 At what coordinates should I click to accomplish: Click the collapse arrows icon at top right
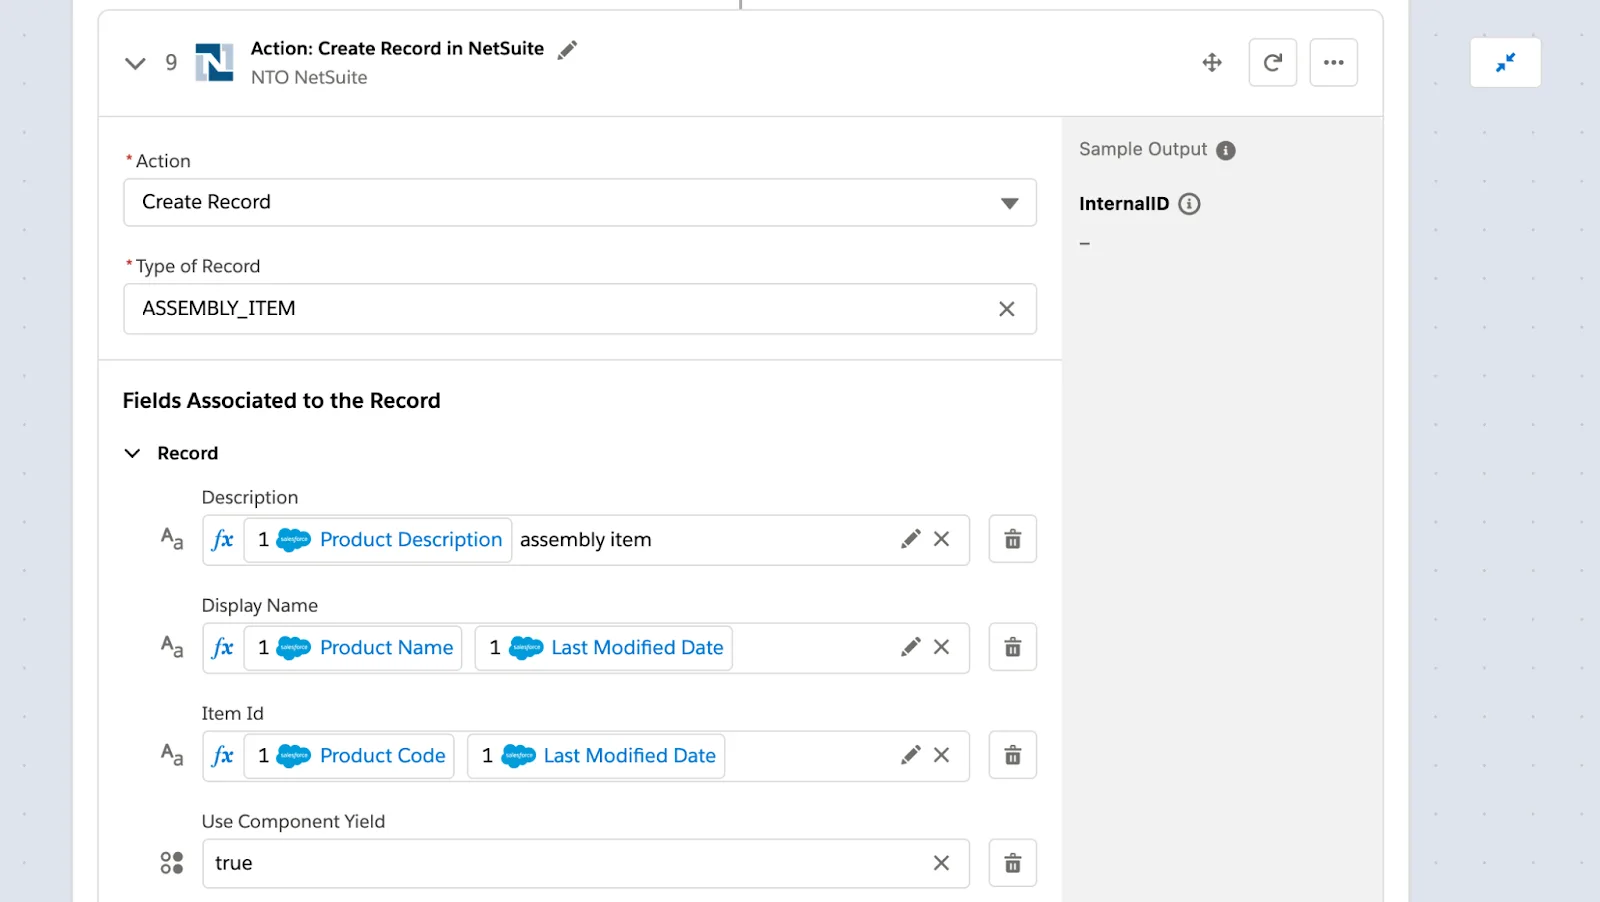click(1504, 62)
